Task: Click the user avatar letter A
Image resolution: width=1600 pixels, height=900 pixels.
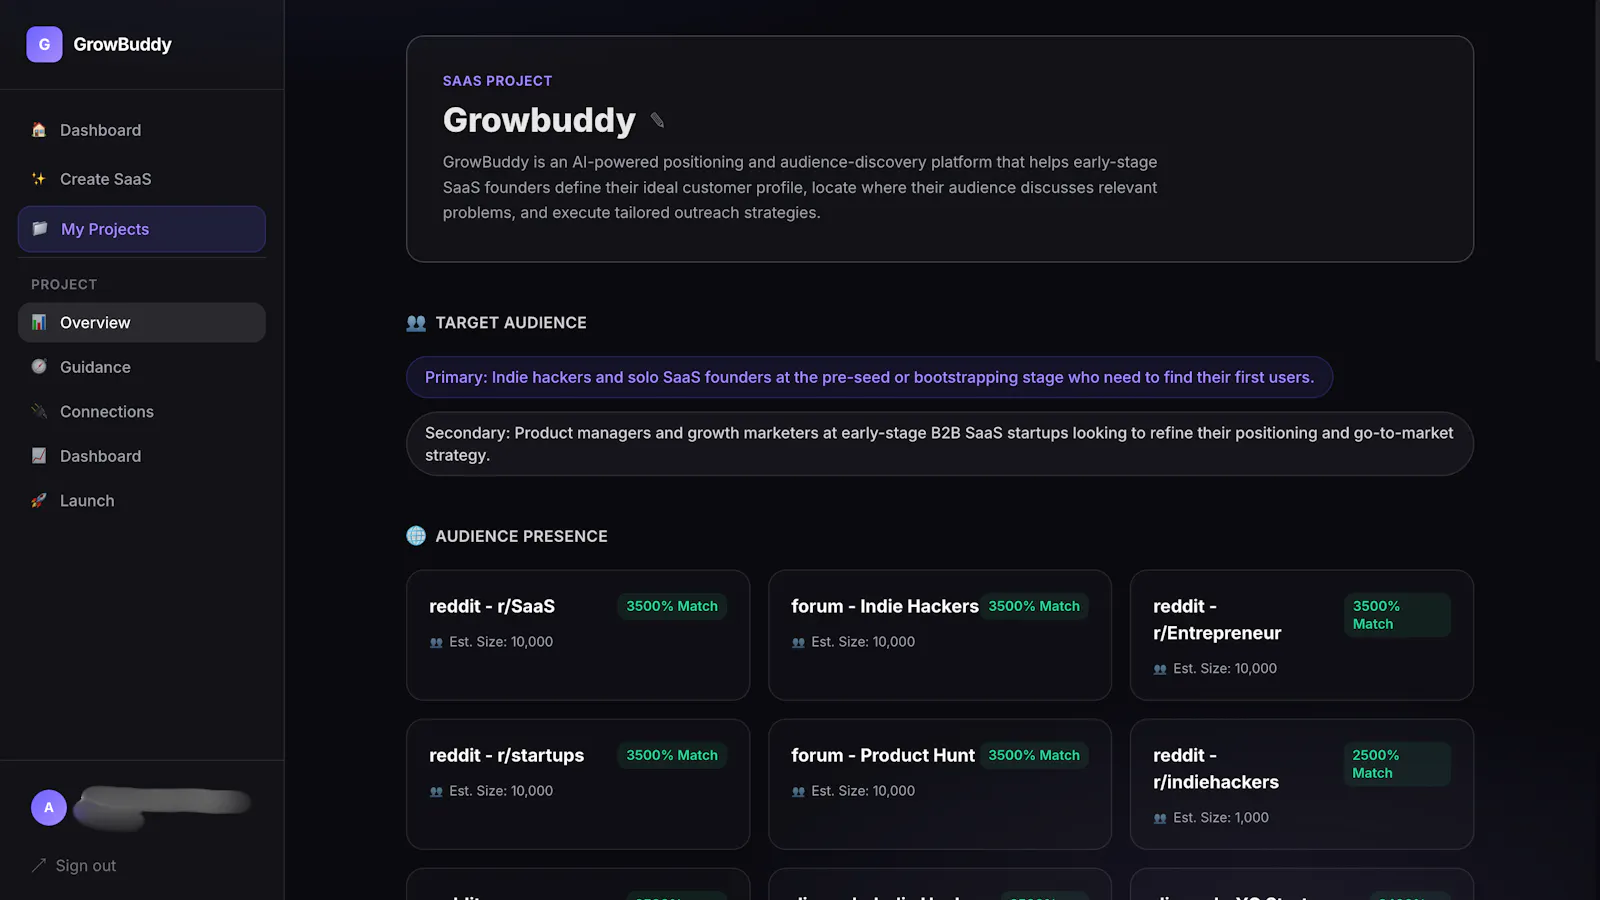Action: [x=49, y=807]
